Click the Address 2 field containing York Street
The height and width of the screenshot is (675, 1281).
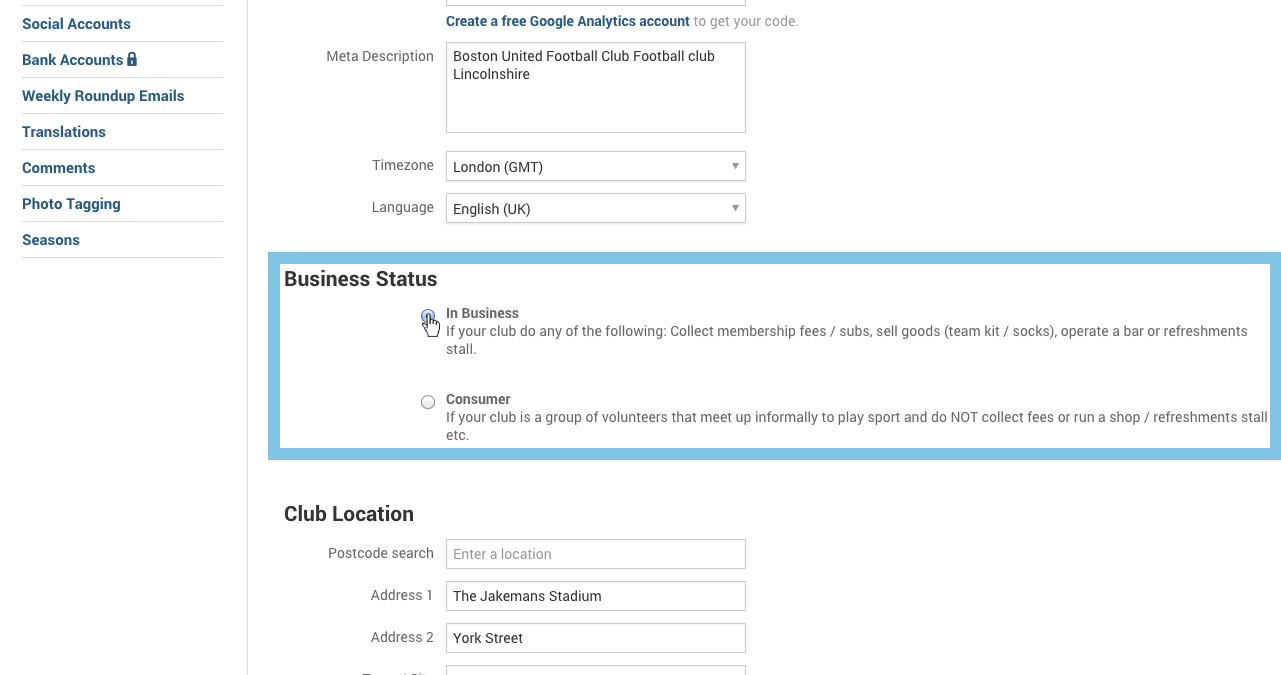pos(596,638)
